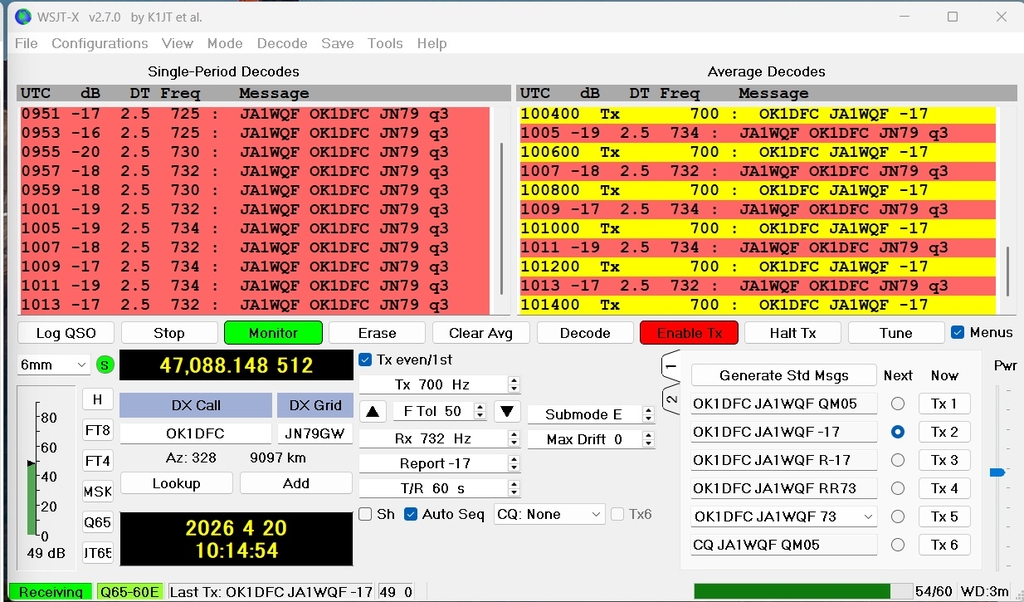The height and width of the screenshot is (602, 1024).
Task: Adjust F Tol 50 spinner arrows
Action: pos(480,411)
